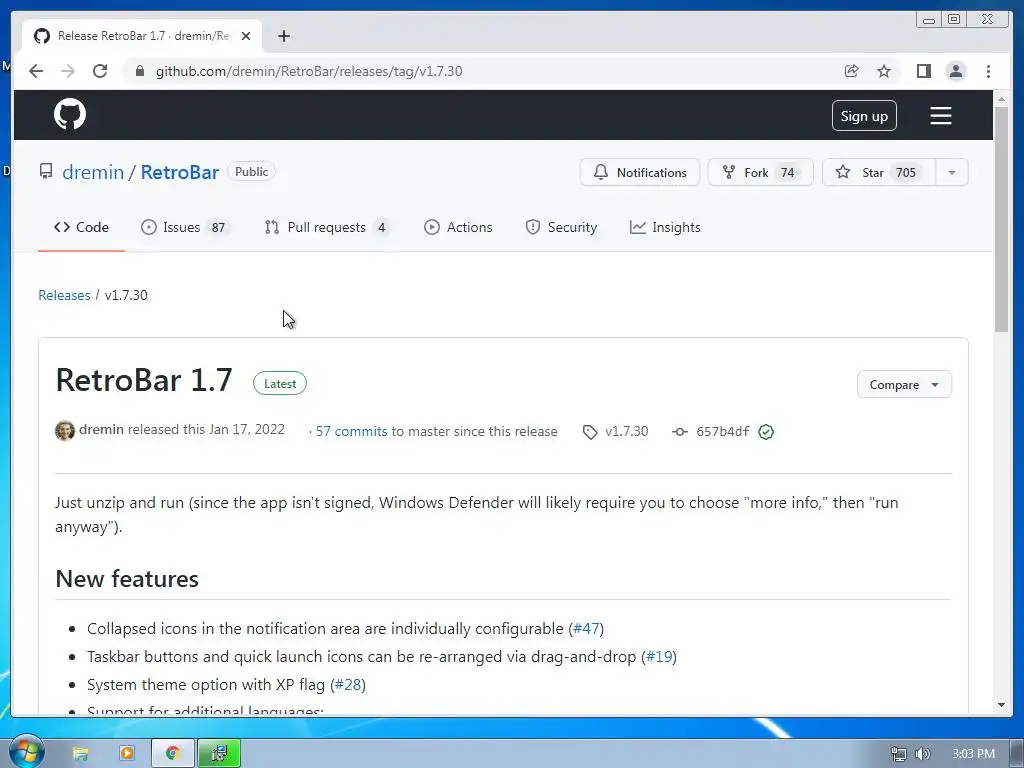Open the browser side panel
Viewport: 1024px width, 768px height.
[x=923, y=71]
